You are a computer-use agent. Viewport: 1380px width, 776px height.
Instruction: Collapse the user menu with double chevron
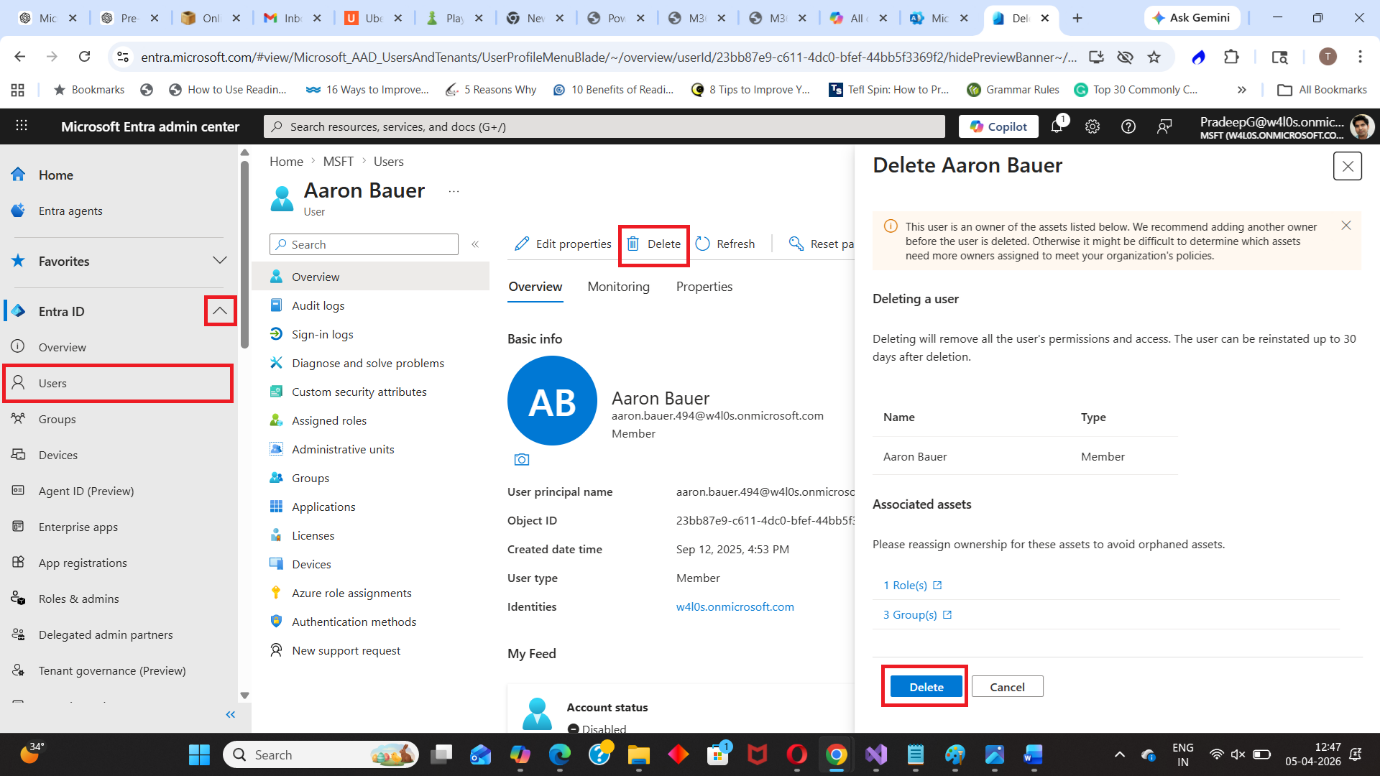[475, 244]
